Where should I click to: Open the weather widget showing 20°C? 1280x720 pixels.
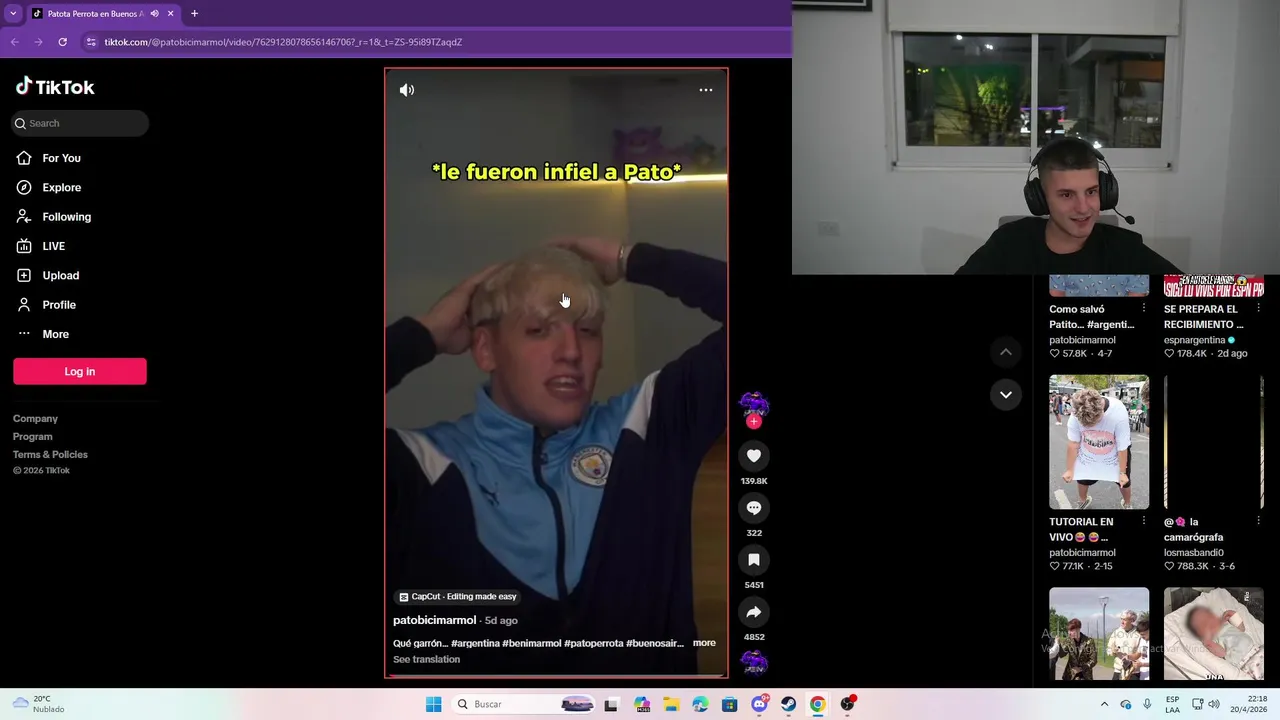pos(40,704)
